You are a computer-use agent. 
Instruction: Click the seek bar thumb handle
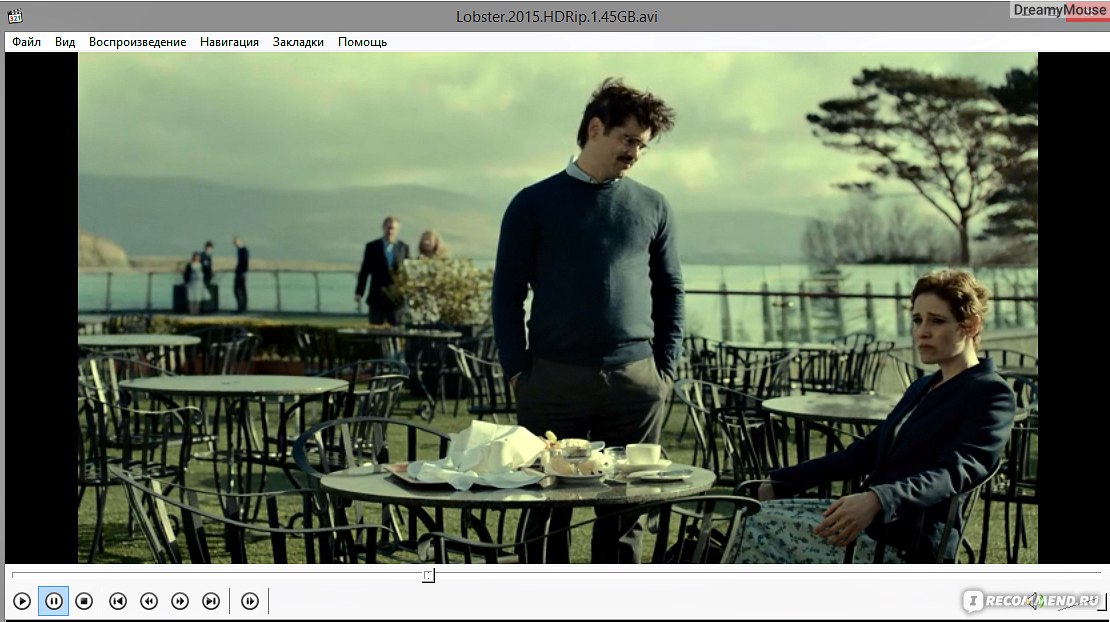428,575
